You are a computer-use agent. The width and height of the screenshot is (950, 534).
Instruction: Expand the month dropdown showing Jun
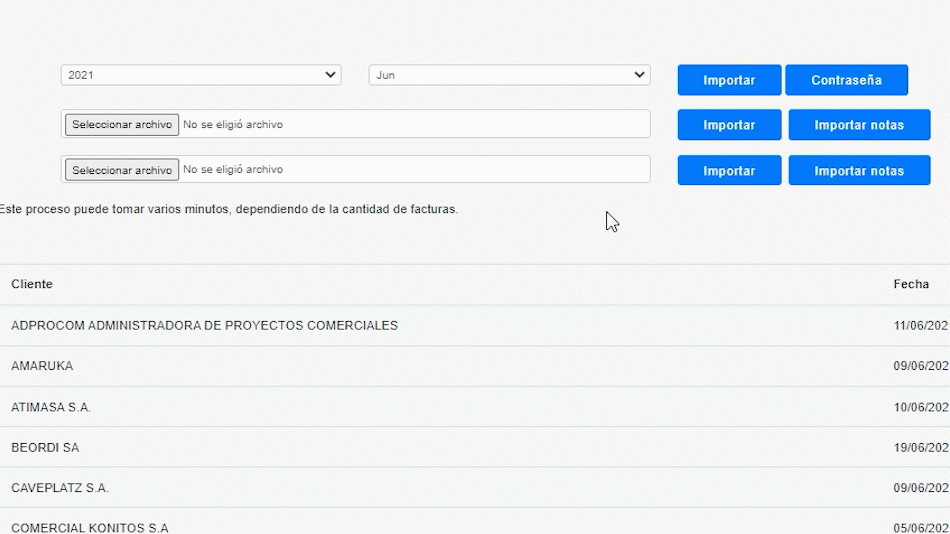tap(509, 75)
